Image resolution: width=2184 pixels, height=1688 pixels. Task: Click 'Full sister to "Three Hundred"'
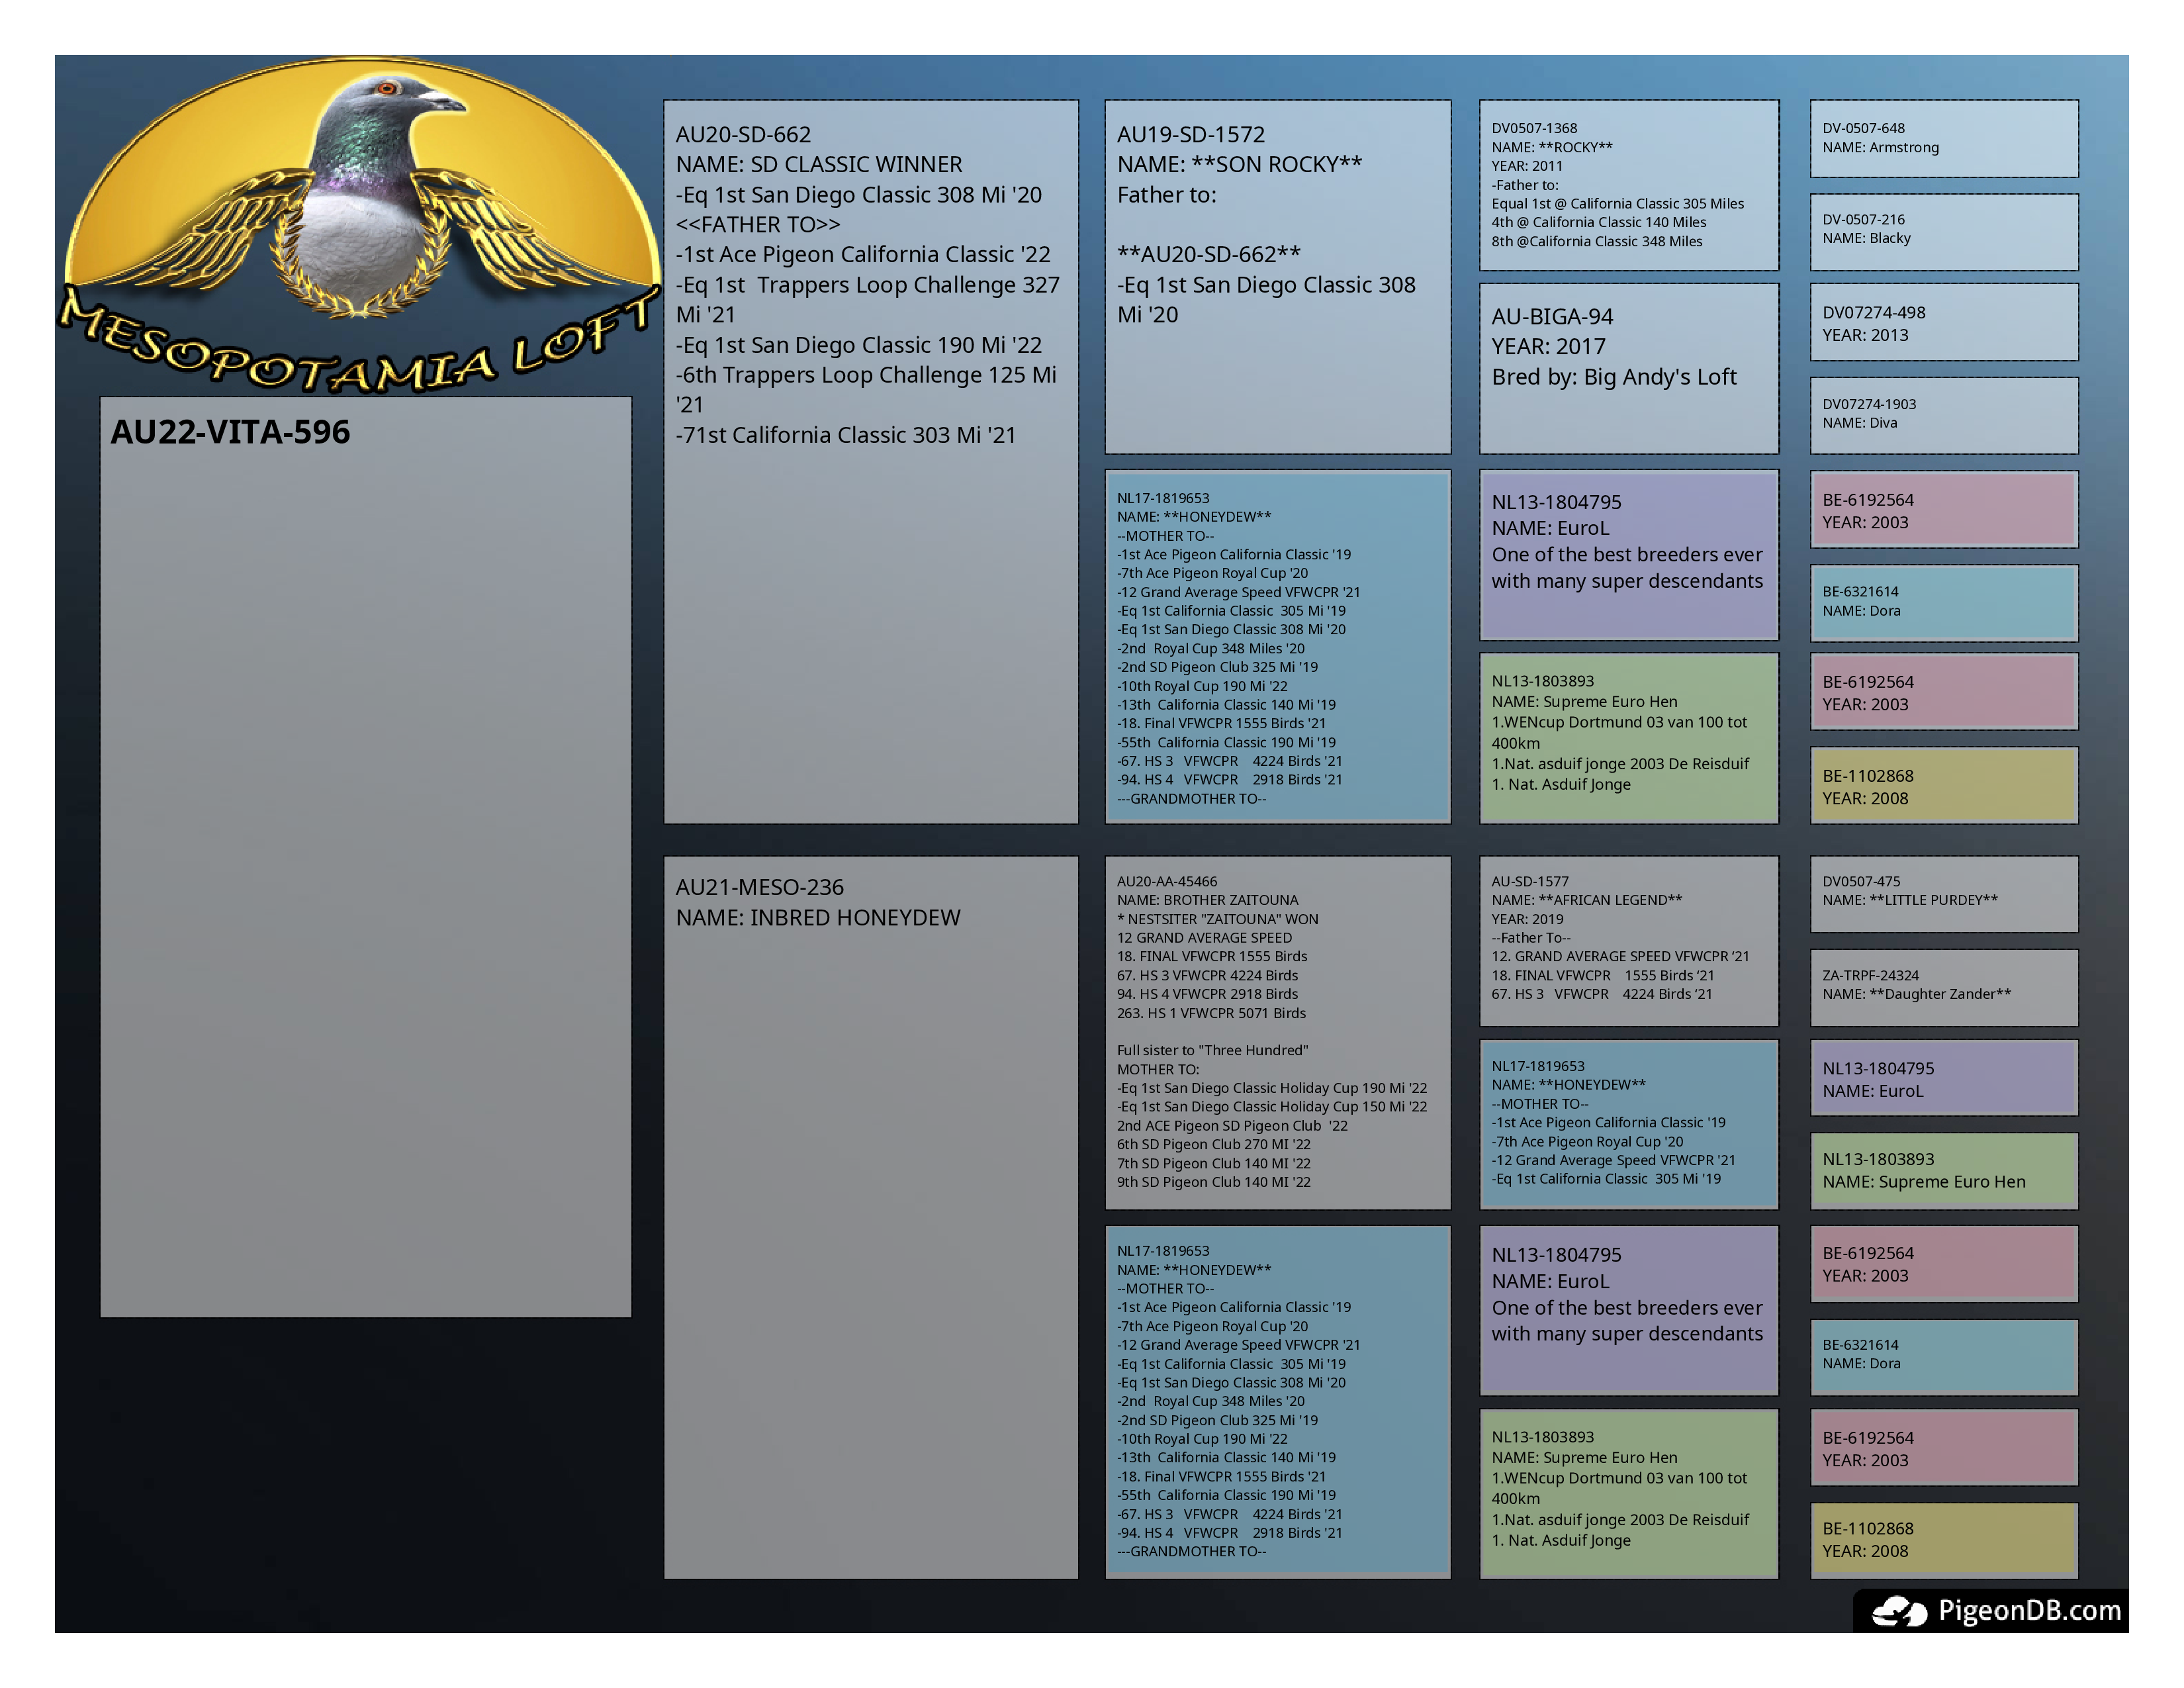pyautogui.click(x=1212, y=1051)
